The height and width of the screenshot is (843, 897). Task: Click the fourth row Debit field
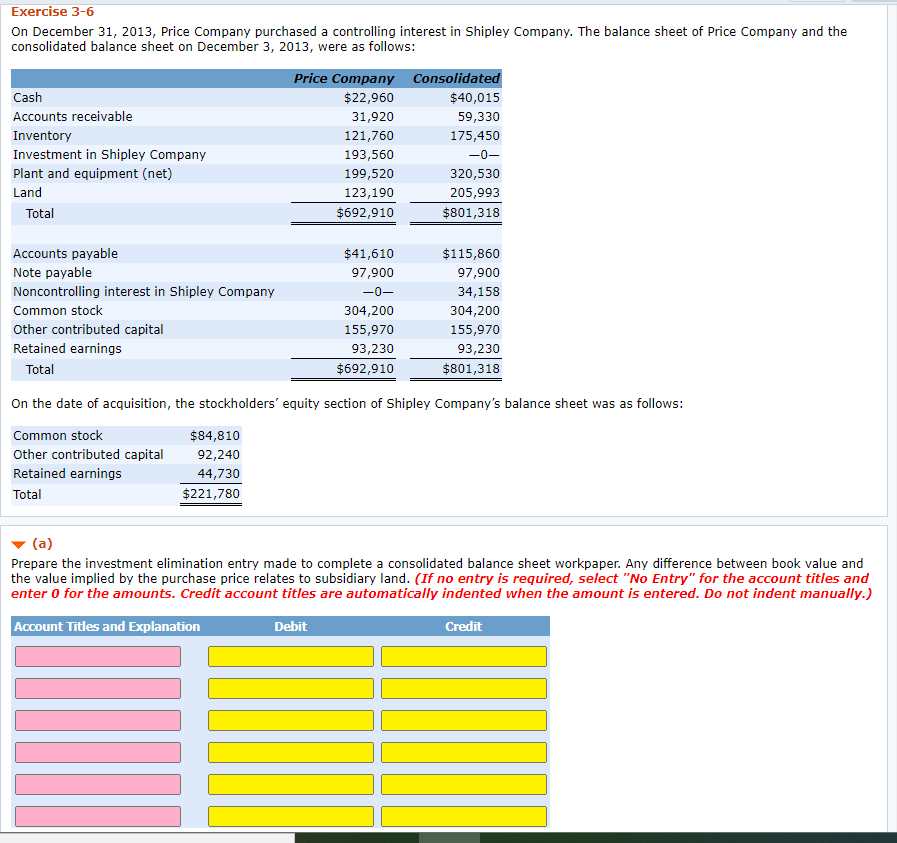(x=291, y=752)
